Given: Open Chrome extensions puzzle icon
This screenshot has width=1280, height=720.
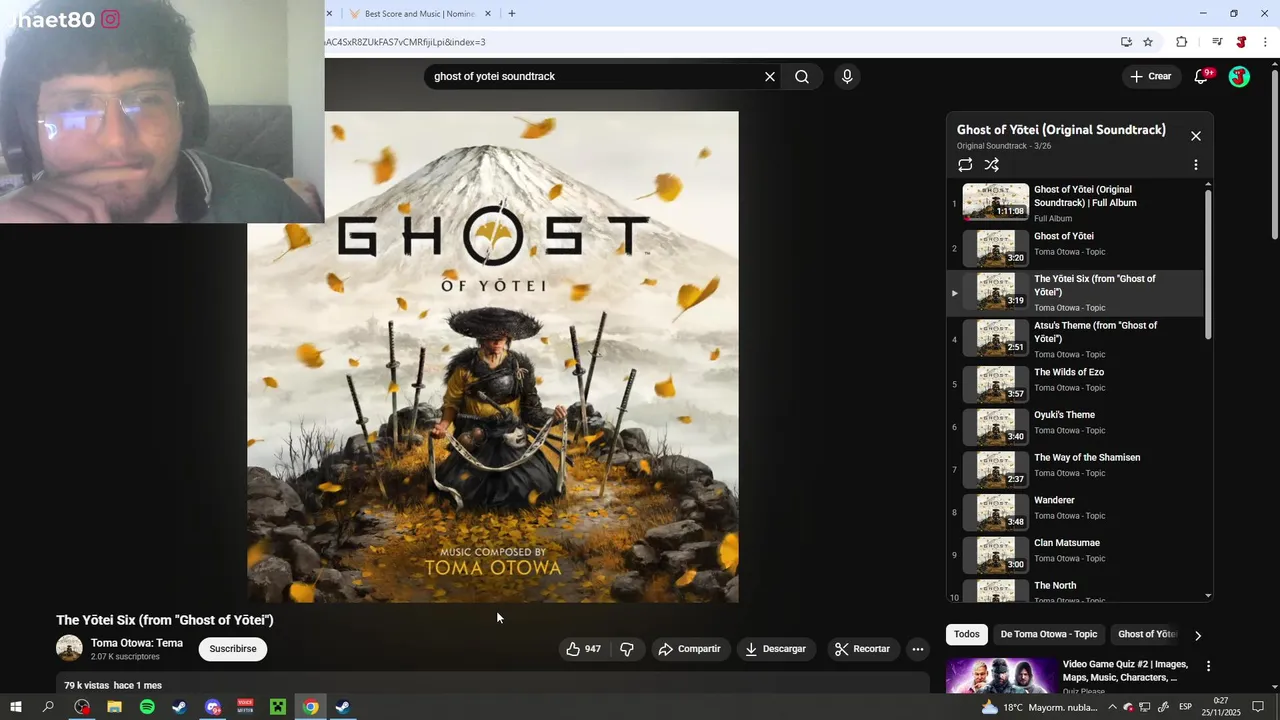Looking at the screenshot, I should tap(1182, 42).
